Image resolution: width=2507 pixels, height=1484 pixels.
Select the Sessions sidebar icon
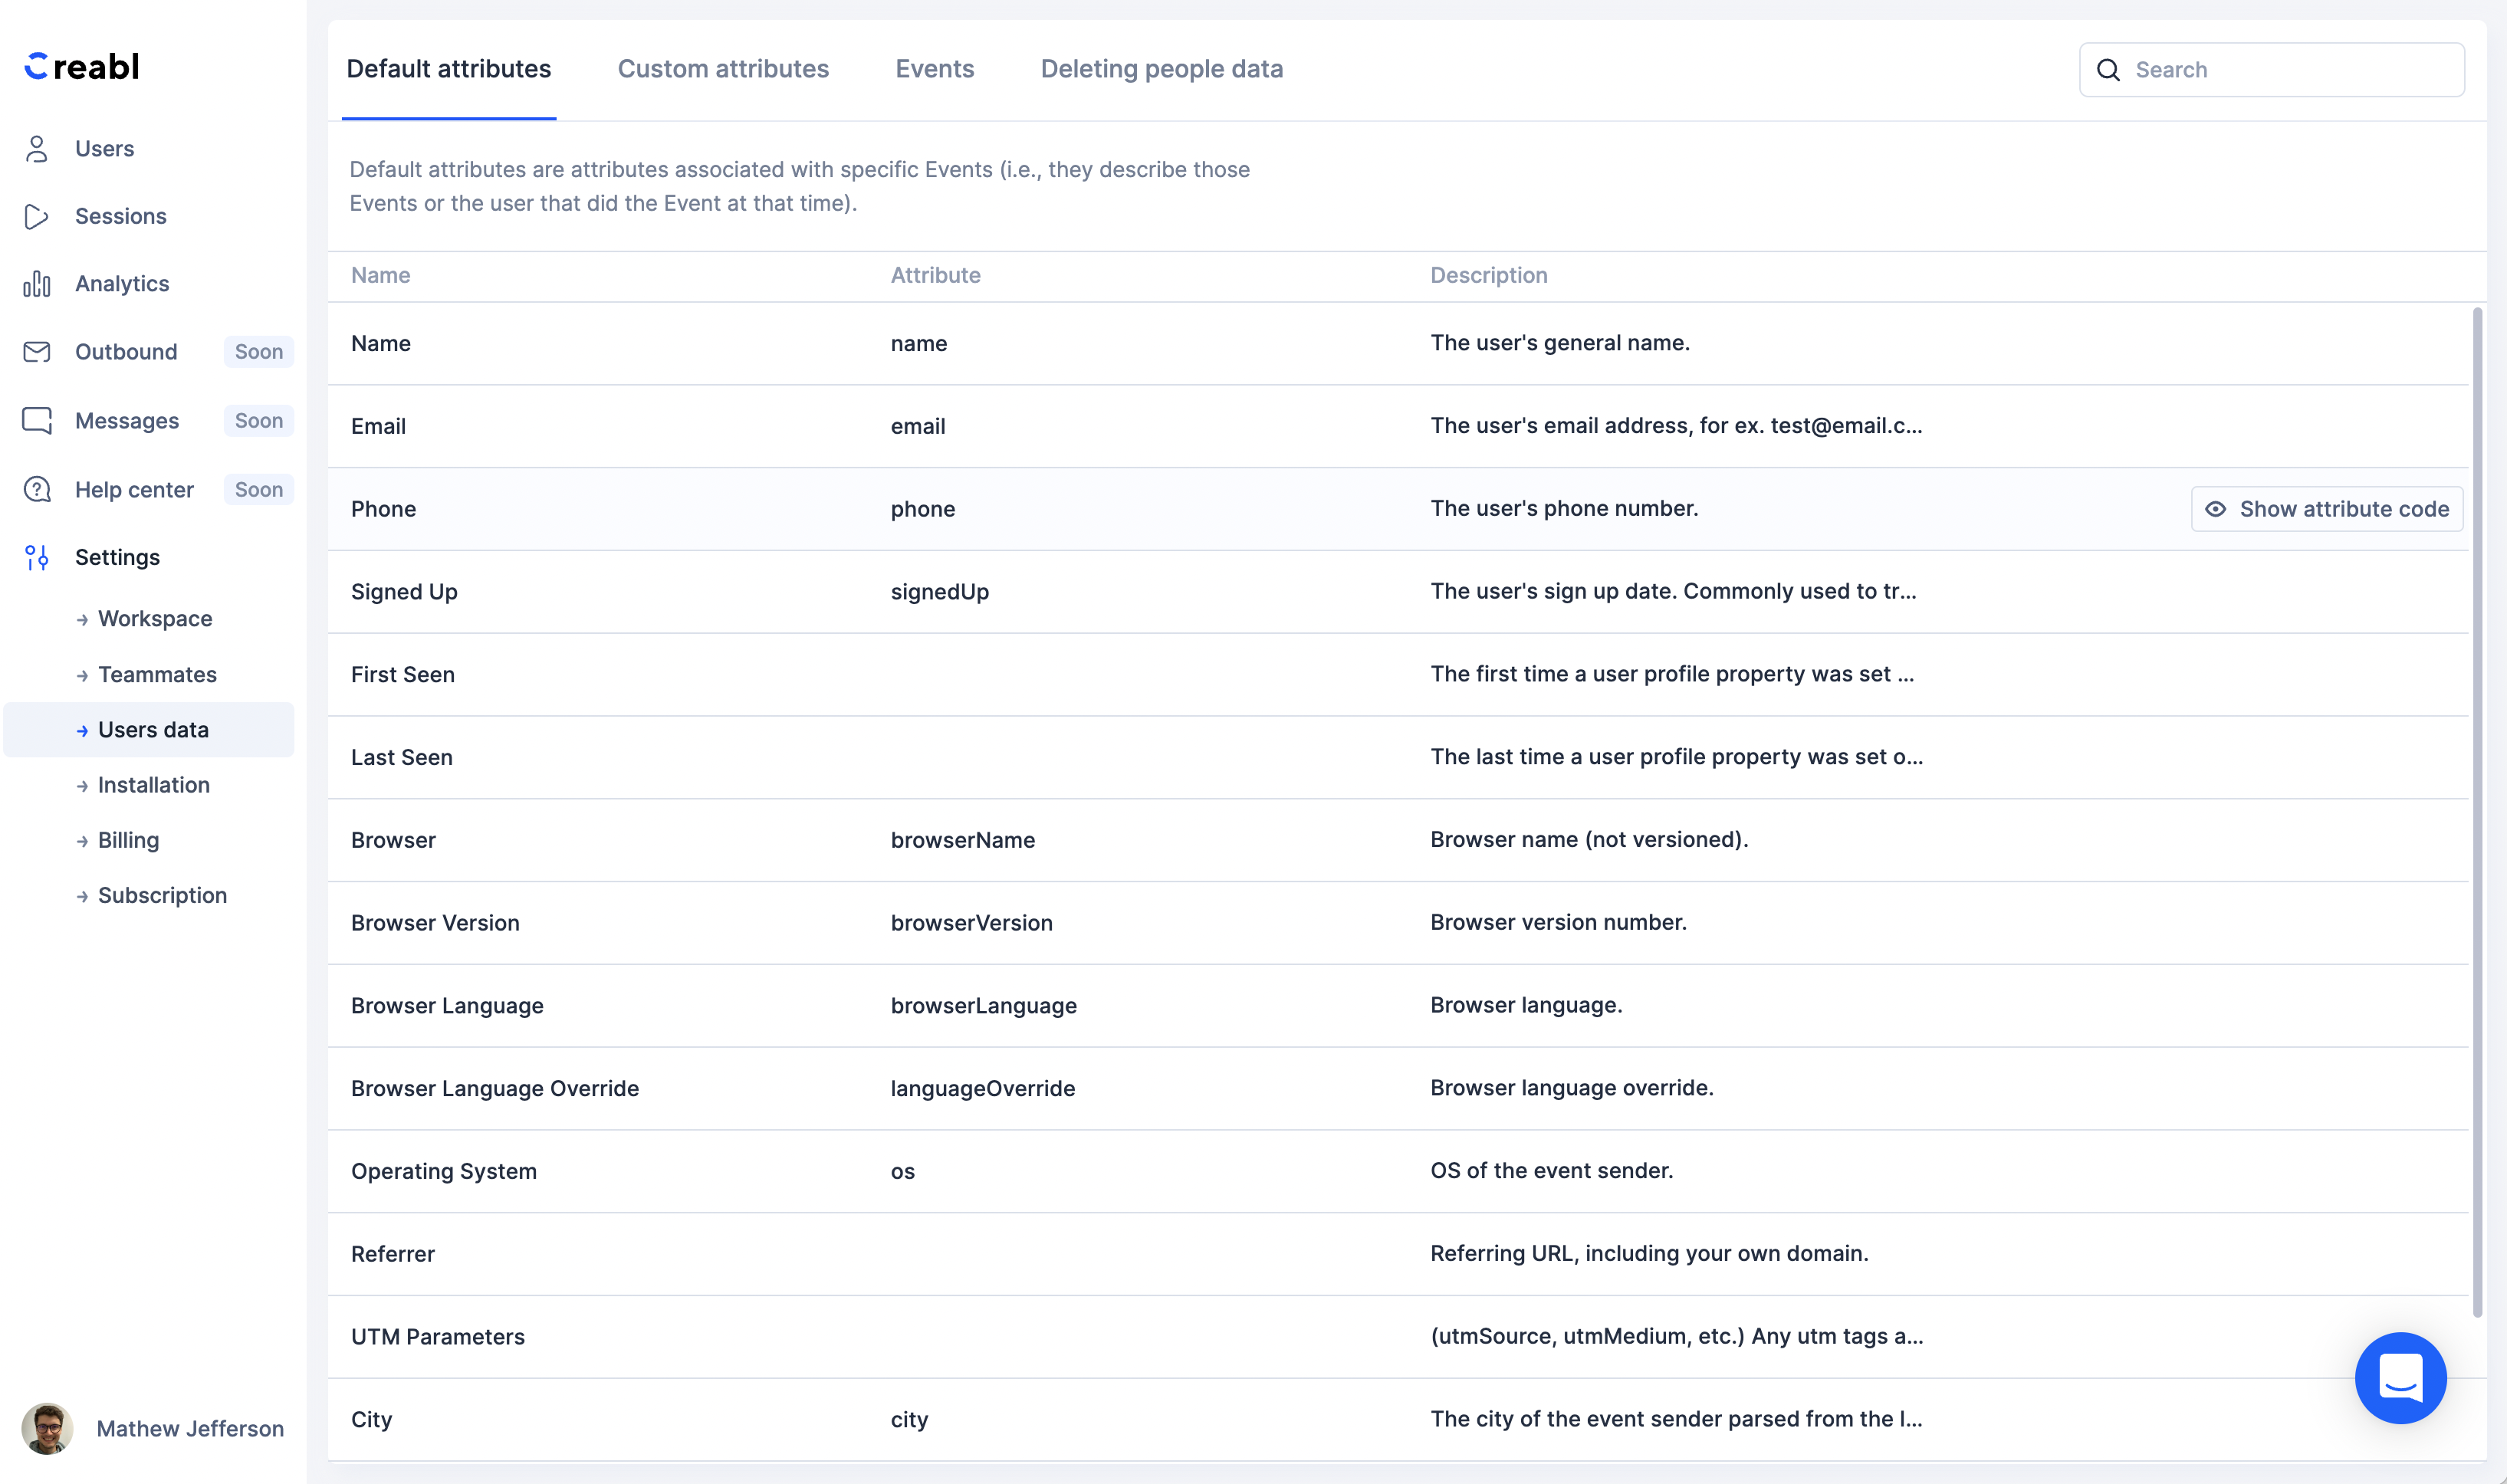37,216
